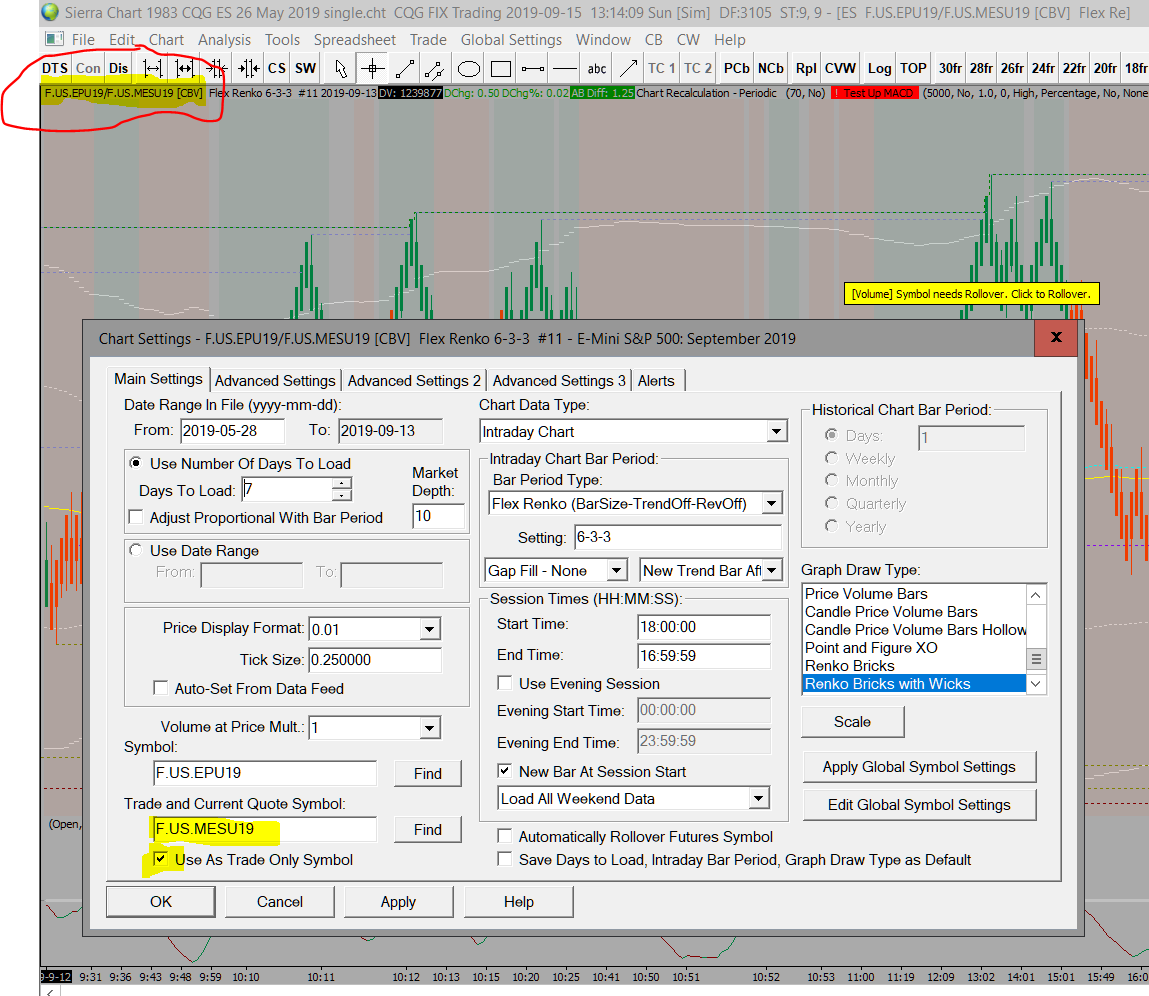Open the Chart Data Type dropdown

click(776, 432)
